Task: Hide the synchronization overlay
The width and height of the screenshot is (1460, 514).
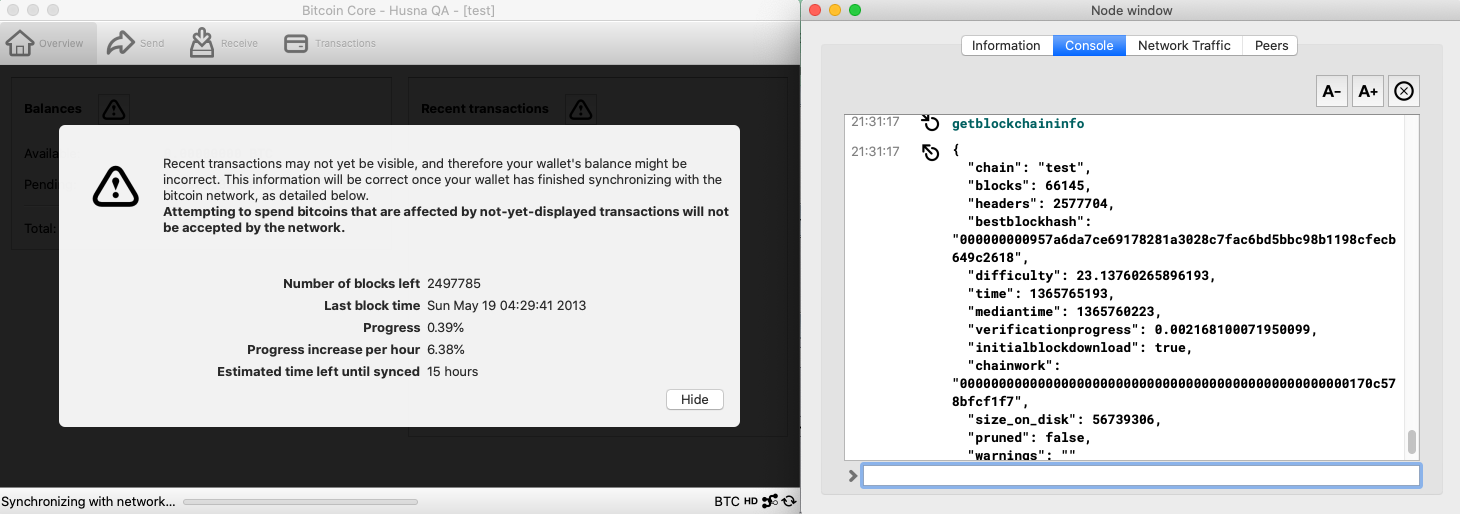Action: click(x=695, y=399)
